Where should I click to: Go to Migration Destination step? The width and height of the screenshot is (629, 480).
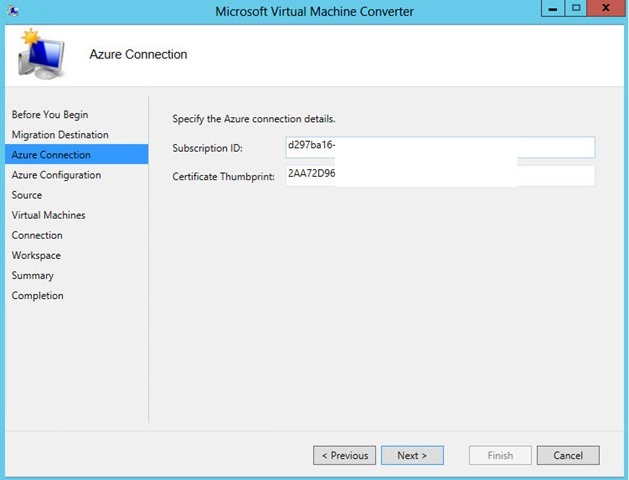click(x=60, y=135)
